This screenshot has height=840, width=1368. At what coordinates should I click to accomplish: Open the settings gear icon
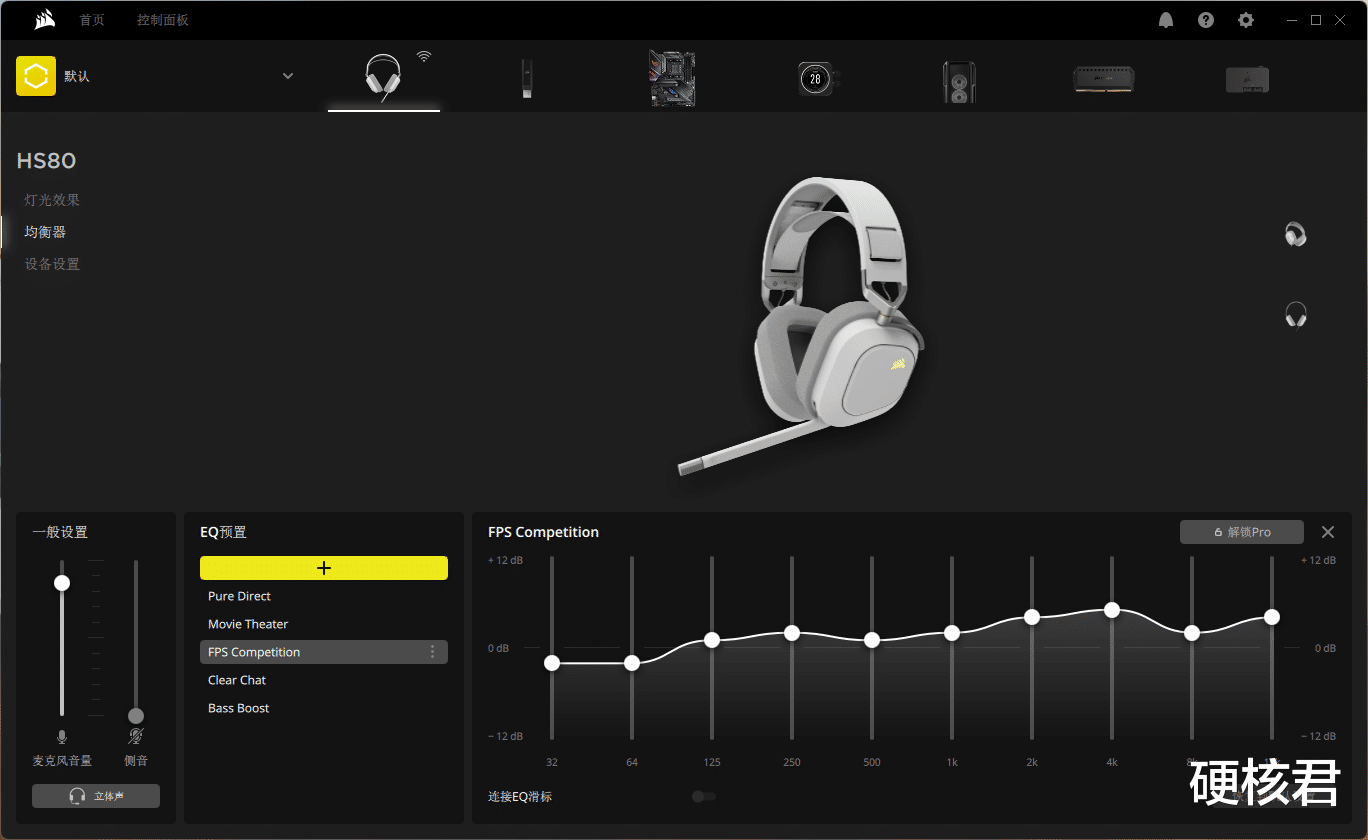coord(1246,20)
